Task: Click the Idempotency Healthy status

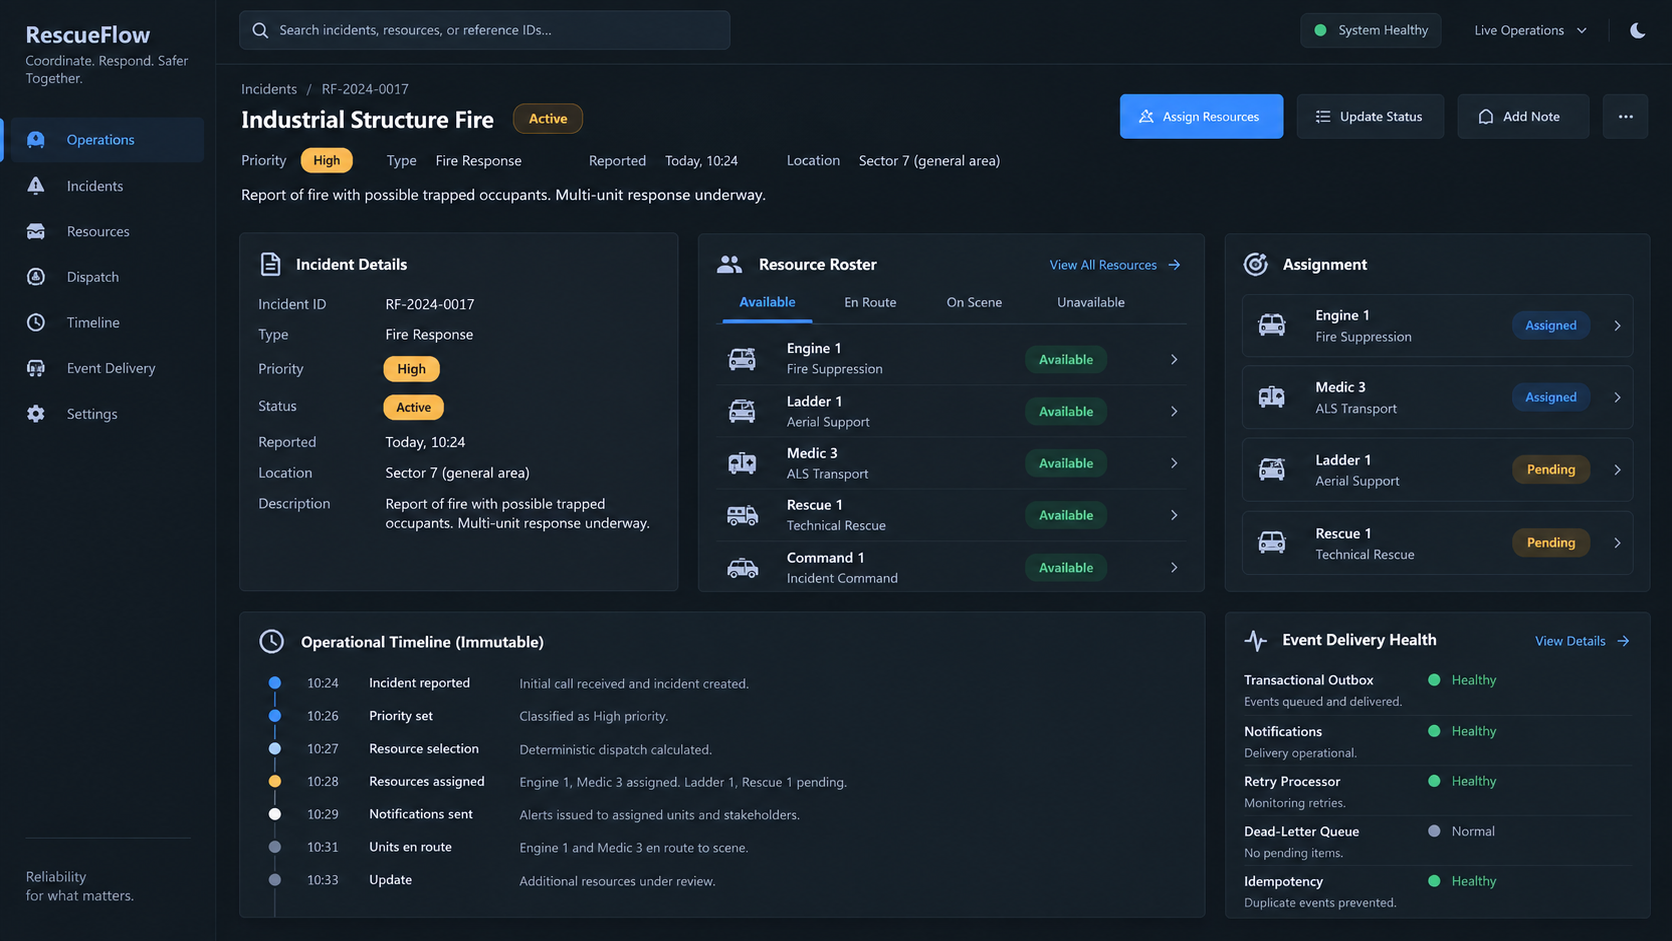Action: [1463, 881]
